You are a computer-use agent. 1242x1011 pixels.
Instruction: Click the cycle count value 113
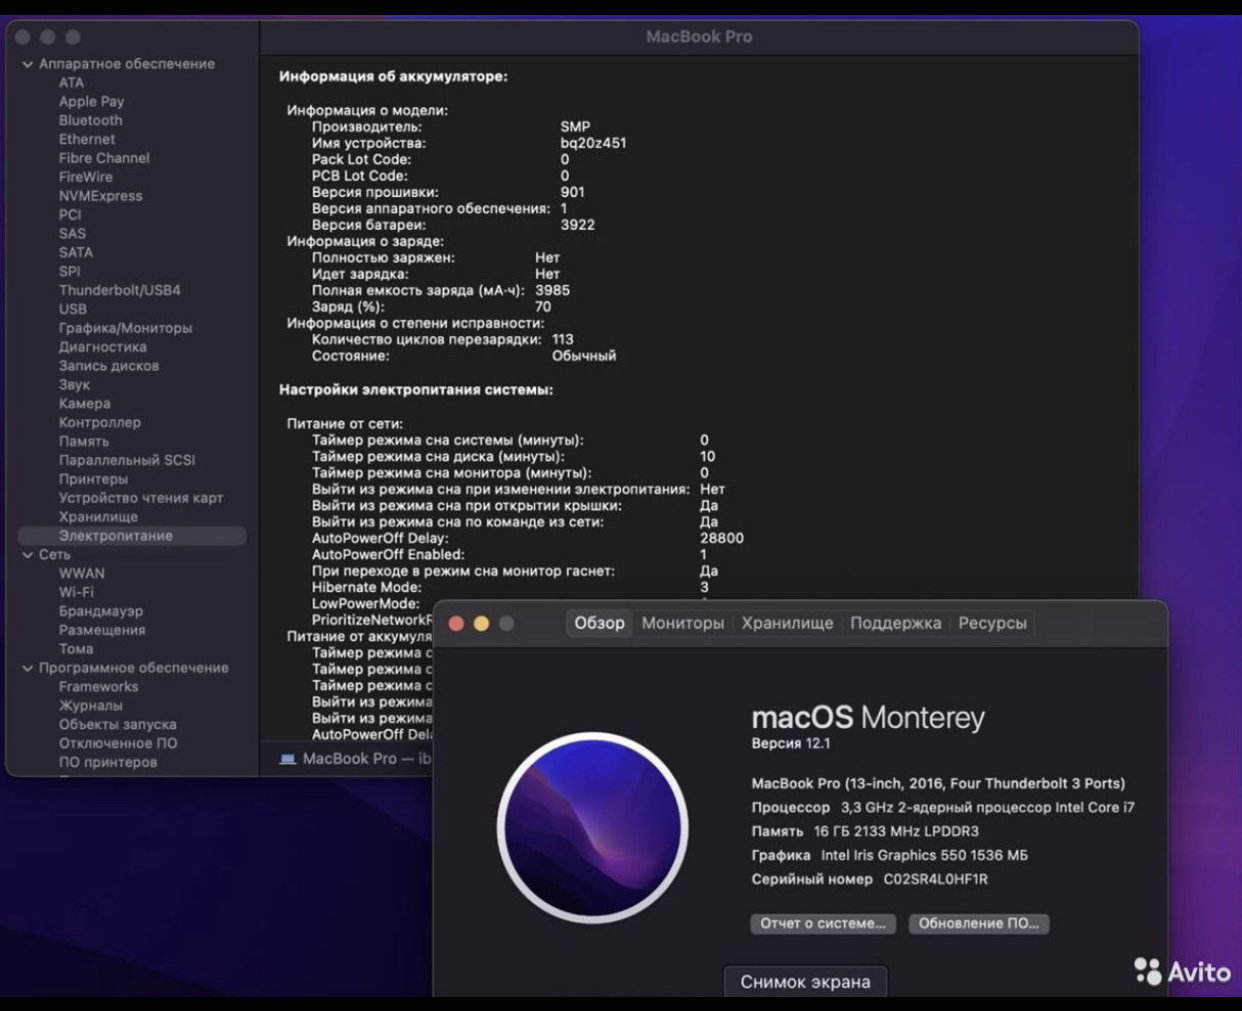click(563, 340)
